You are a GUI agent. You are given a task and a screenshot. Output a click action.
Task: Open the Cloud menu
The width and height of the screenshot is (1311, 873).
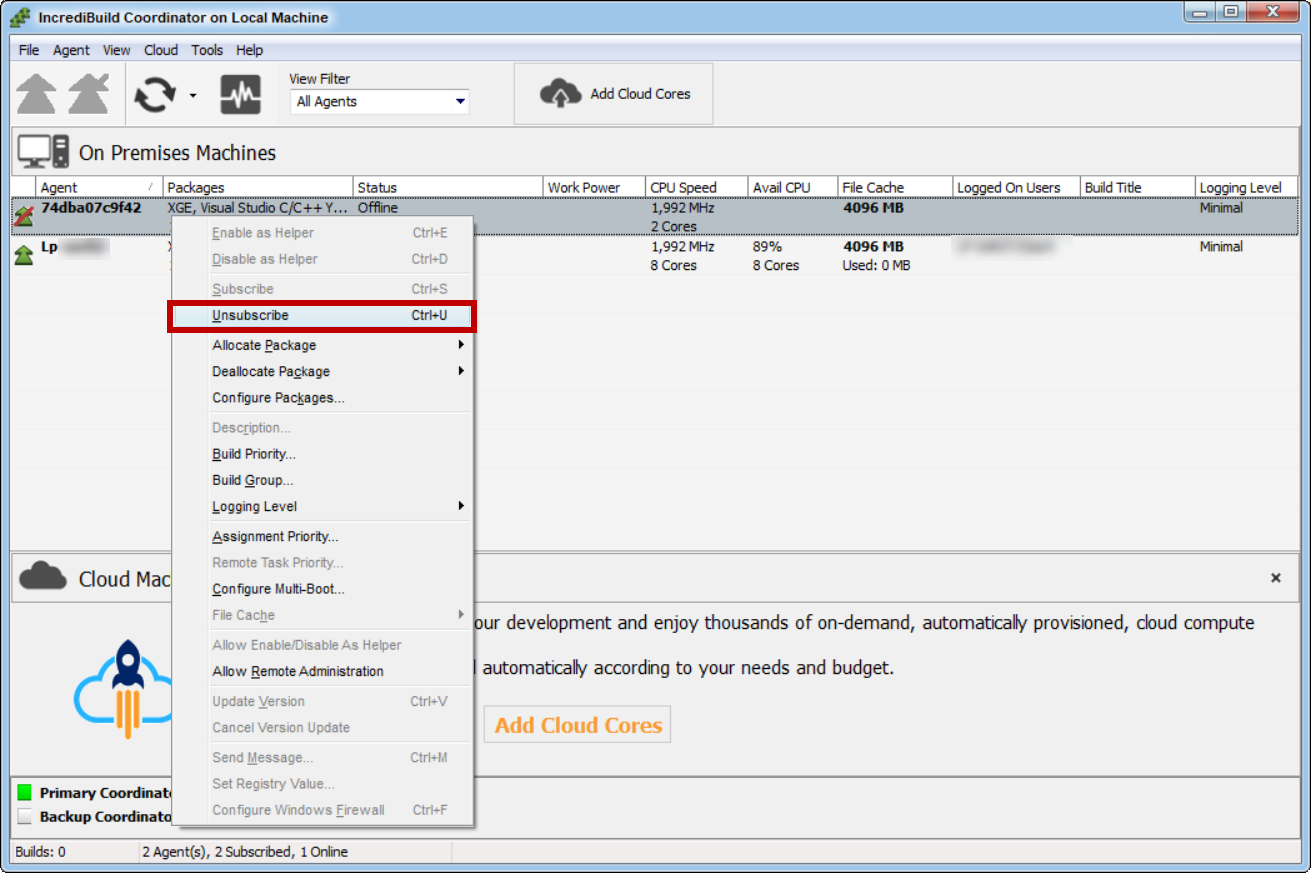[161, 50]
